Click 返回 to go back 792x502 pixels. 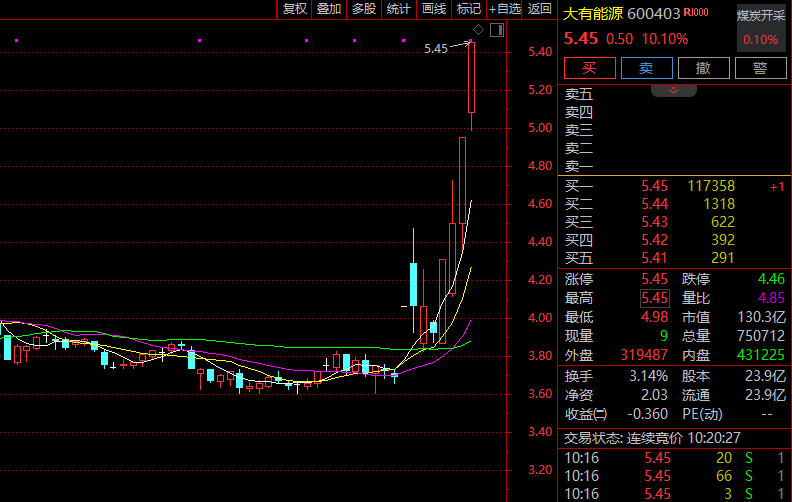(540, 9)
